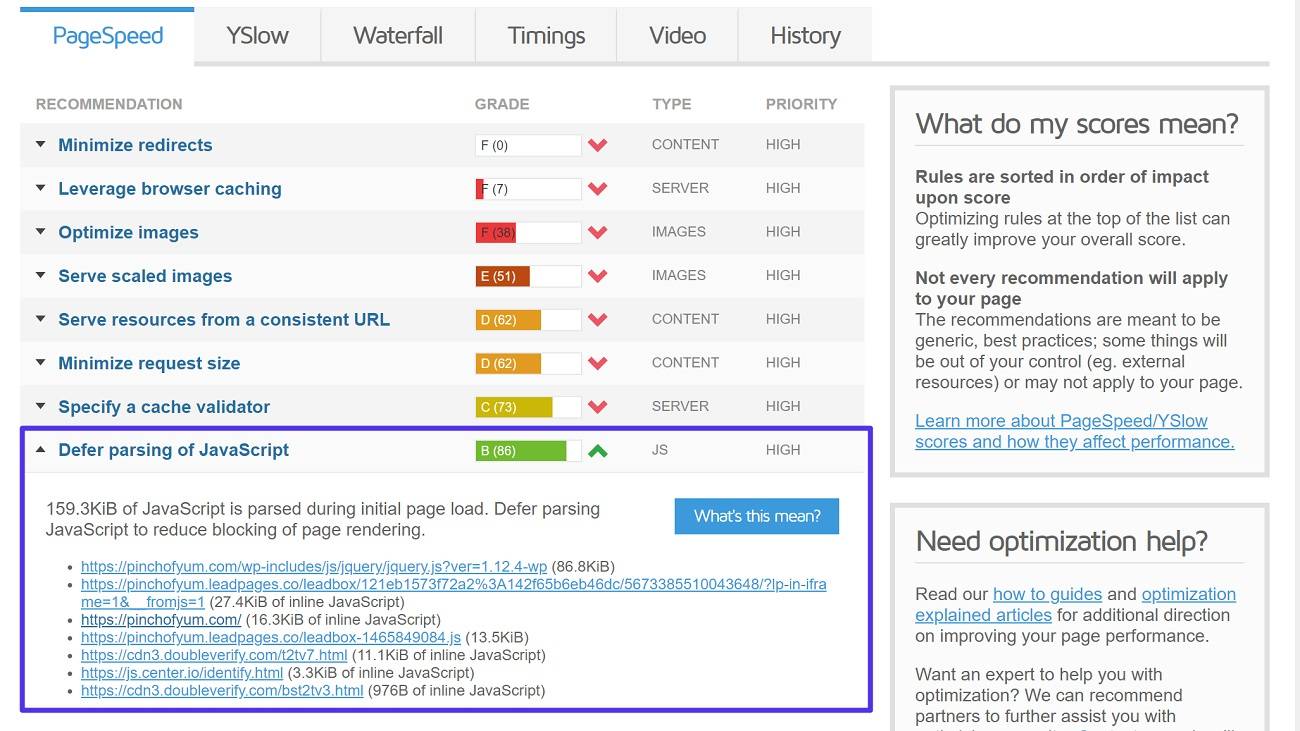Switch to the History tab
This screenshot has height=731, width=1300.
[804, 35]
